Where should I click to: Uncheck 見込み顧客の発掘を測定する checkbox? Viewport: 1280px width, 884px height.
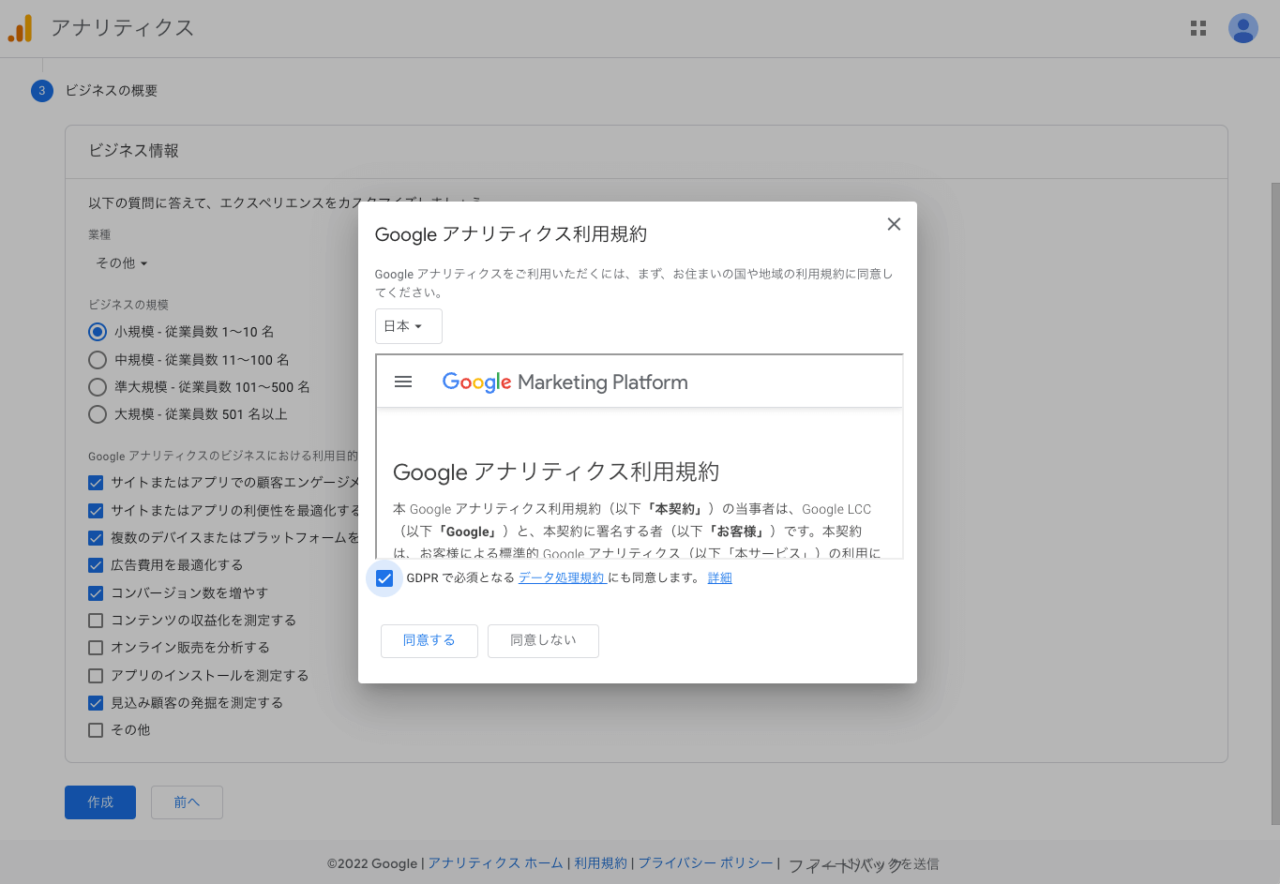click(96, 703)
